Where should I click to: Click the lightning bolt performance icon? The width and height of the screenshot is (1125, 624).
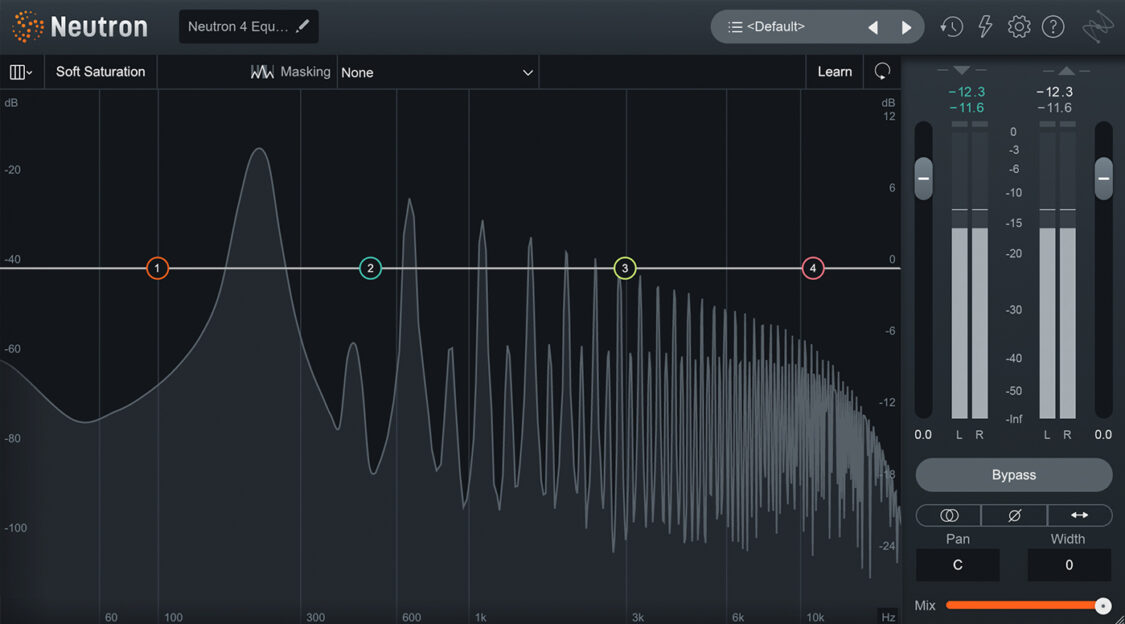coord(984,26)
